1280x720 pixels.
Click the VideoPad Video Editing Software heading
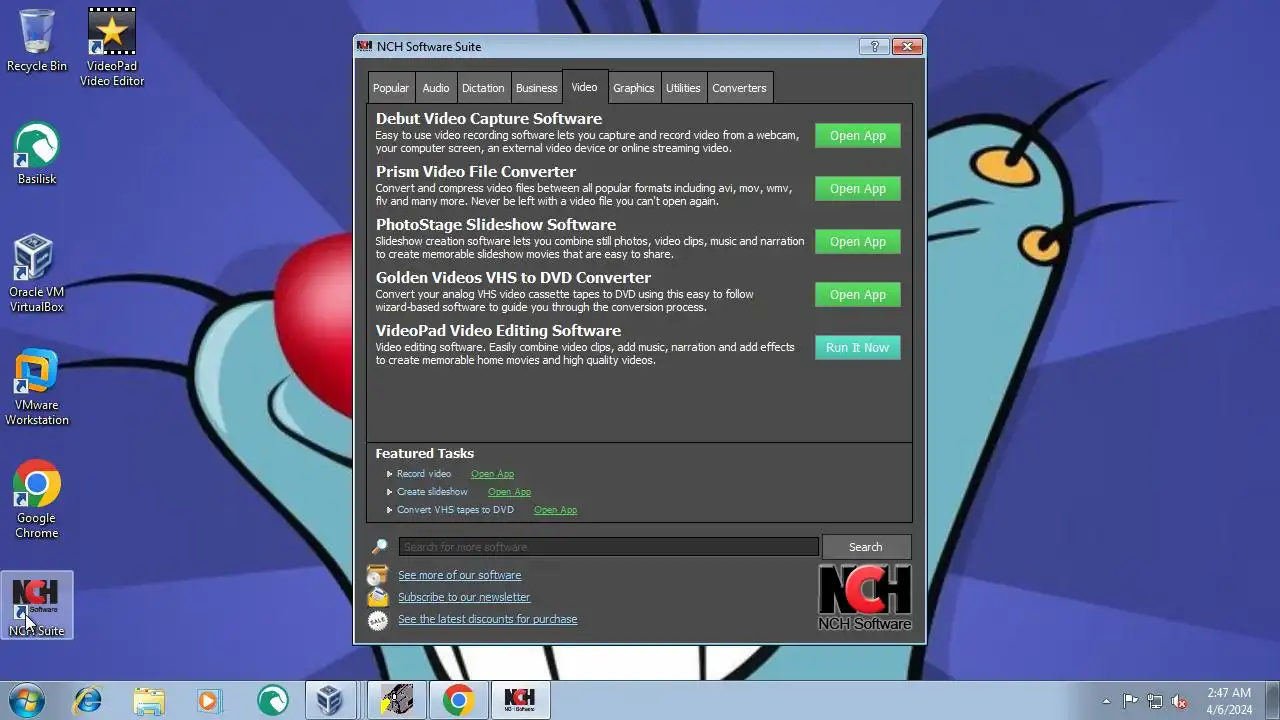click(498, 331)
